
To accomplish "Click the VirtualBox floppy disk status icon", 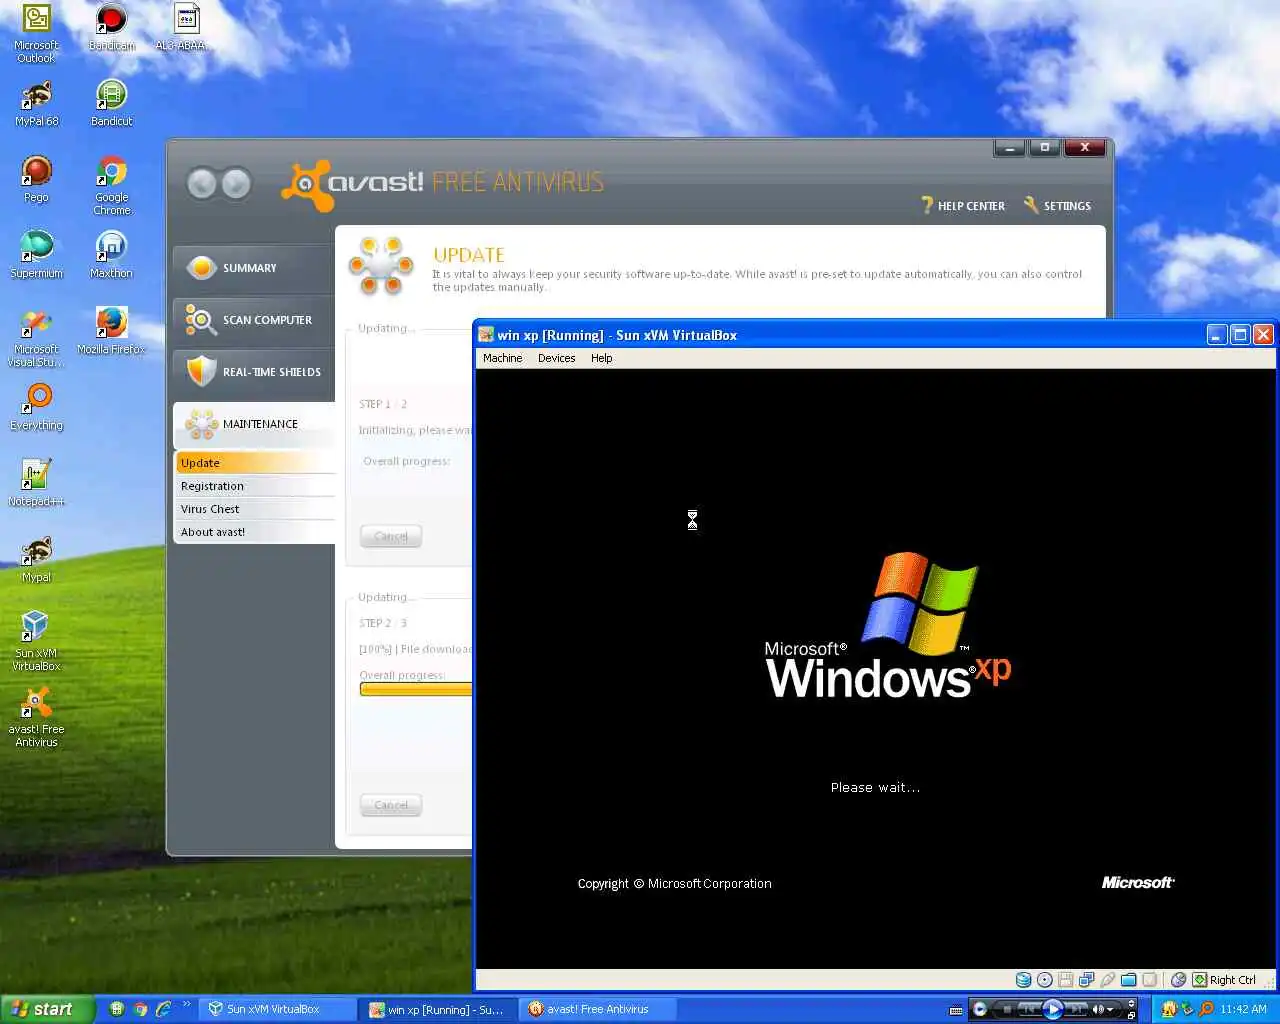I will [x=1066, y=980].
